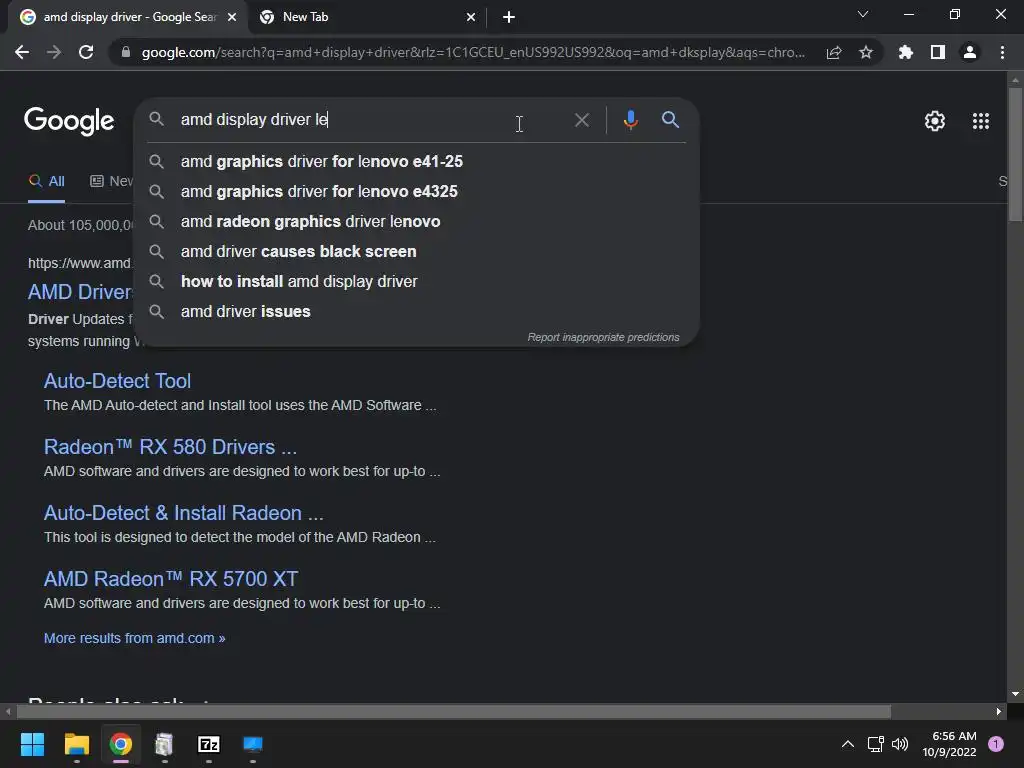View site info via the lock icon
Screen dimensions: 1024x768
(126, 52)
